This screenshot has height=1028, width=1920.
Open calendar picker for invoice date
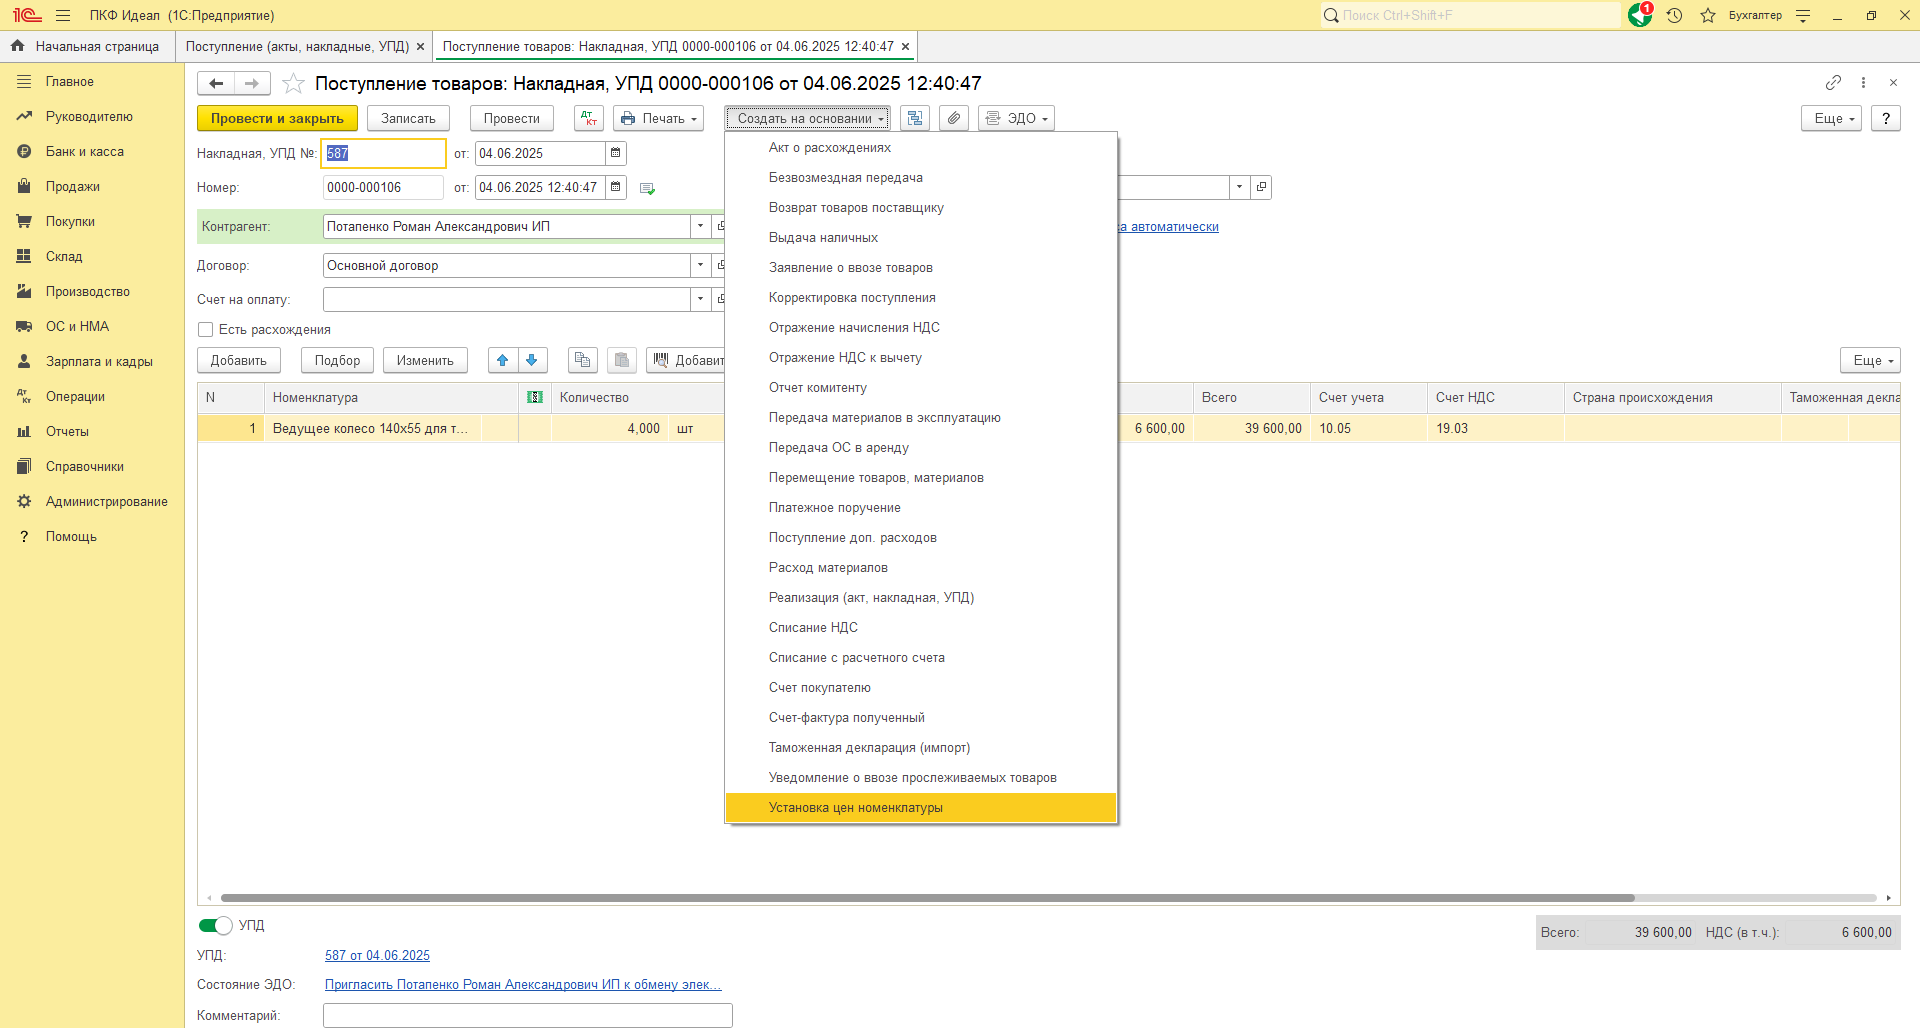point(616,153)
